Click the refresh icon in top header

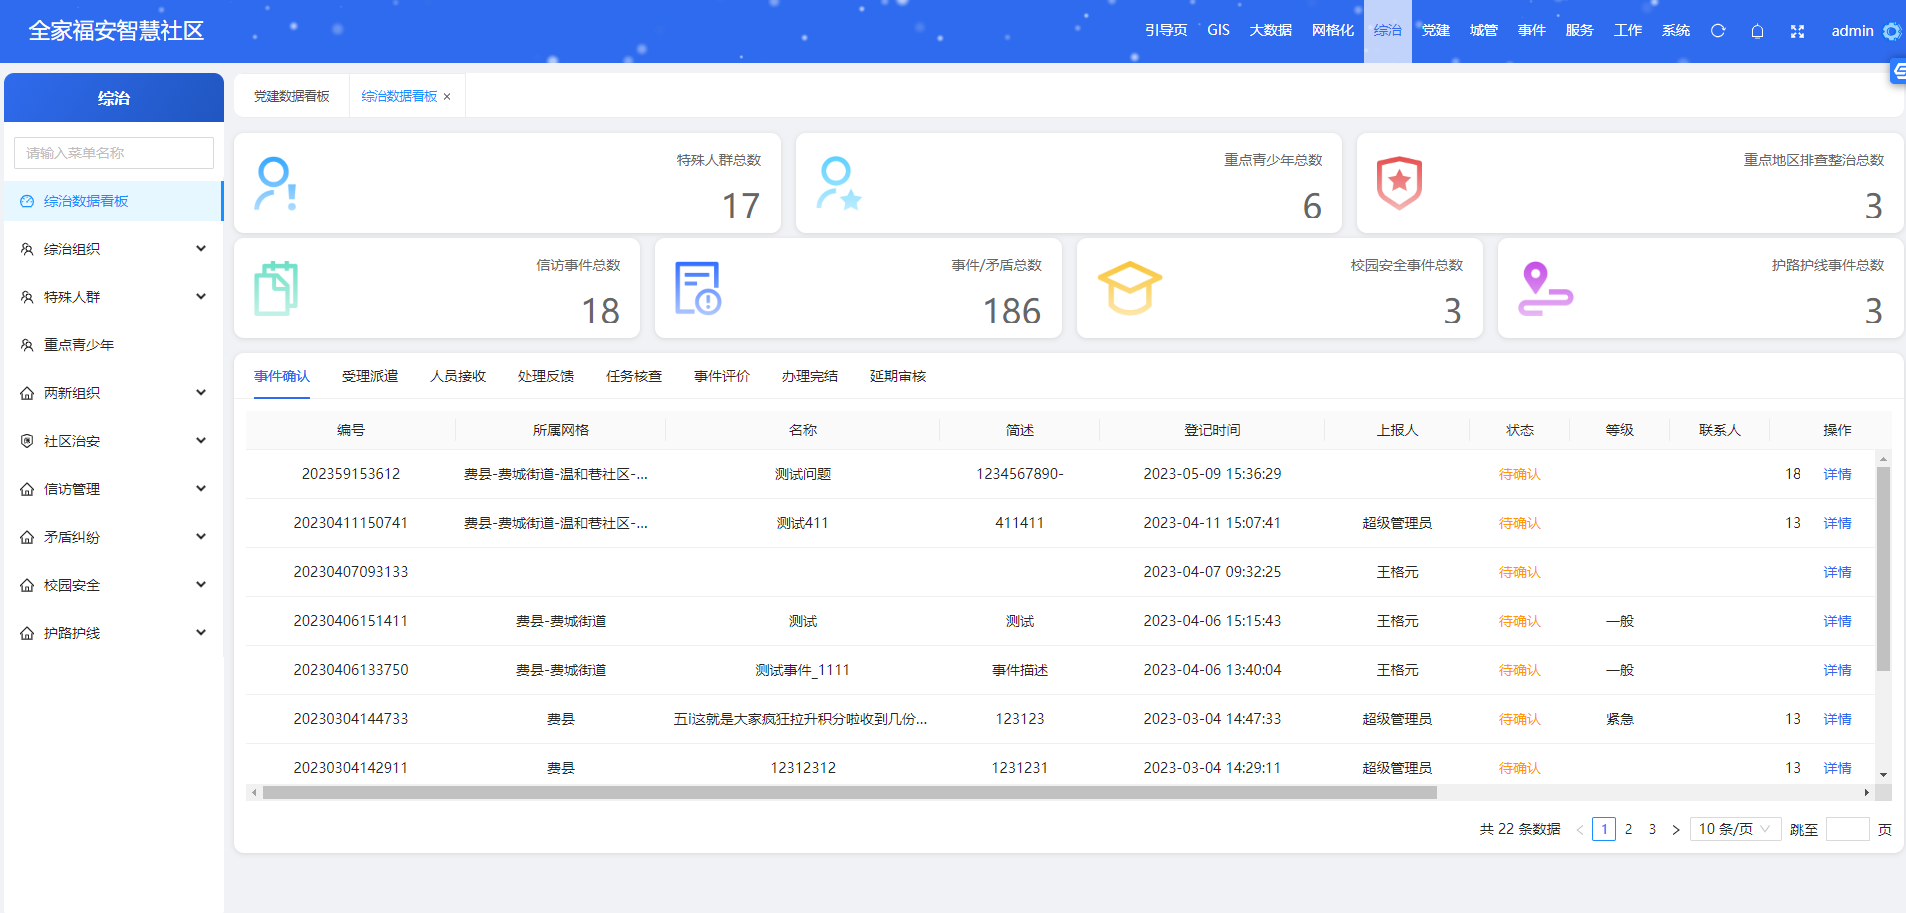tap(1718, 31)
